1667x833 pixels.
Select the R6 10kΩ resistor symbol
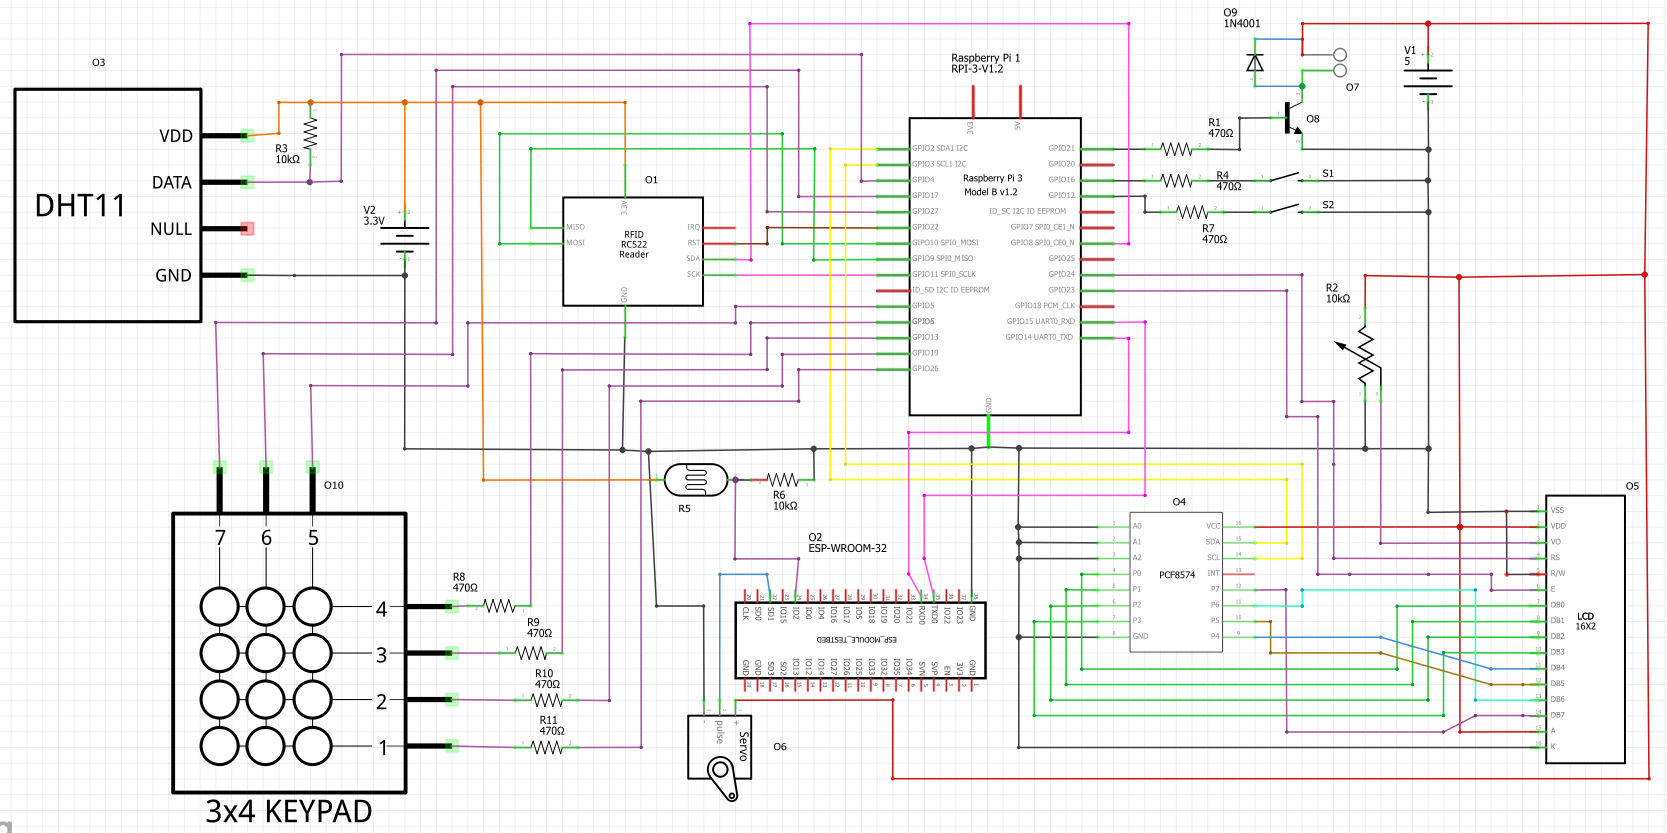pos(782,480)
